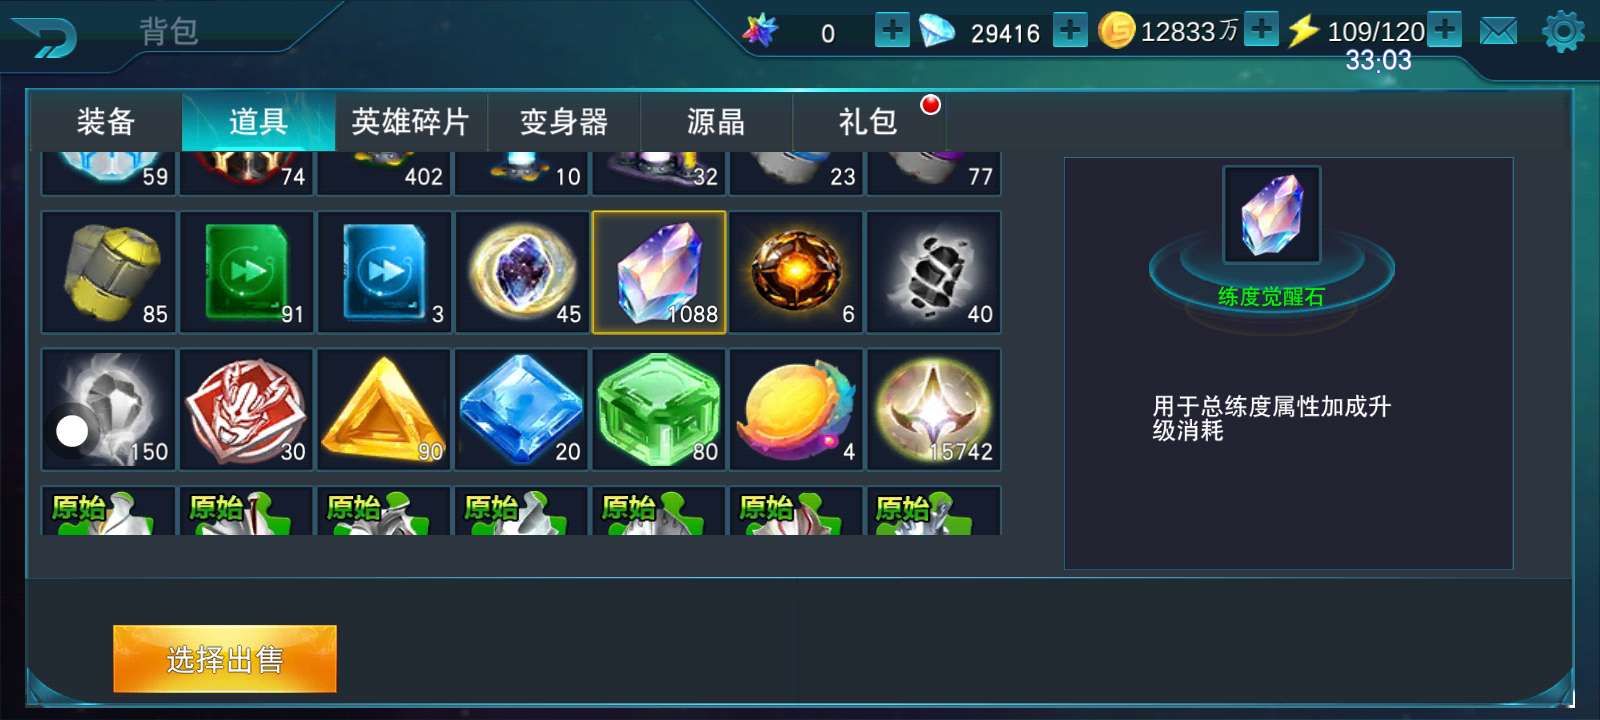Select the 练度觉醒石 crystal with 1088

(659, 272)
